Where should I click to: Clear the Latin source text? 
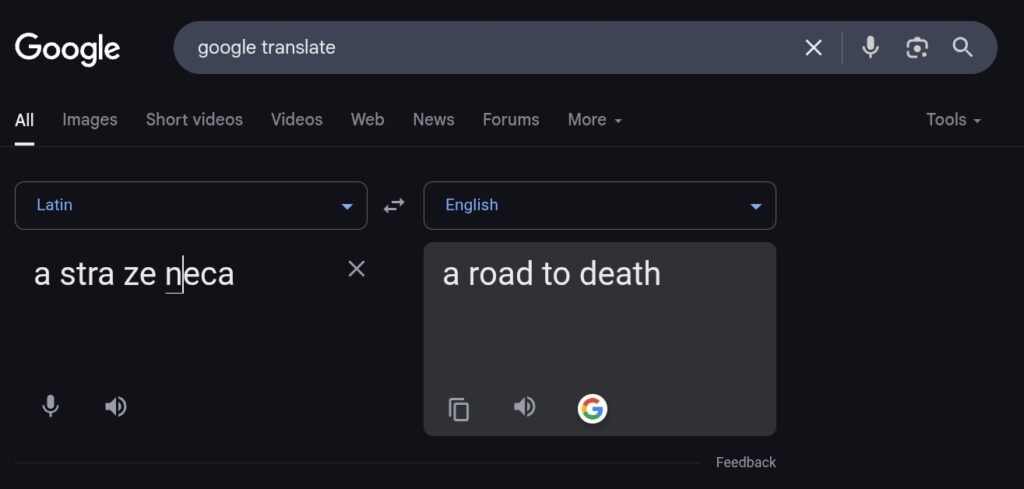click(x=357, y=269)
